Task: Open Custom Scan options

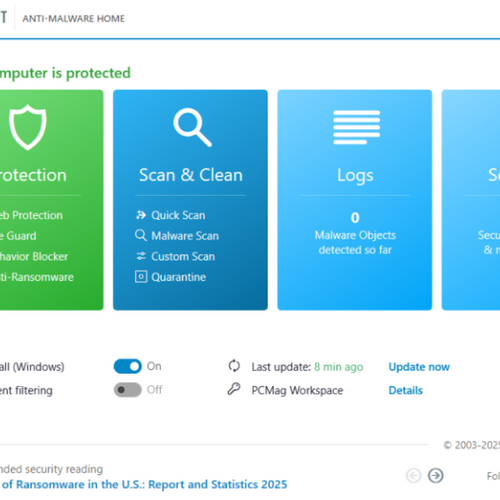Action: pyautogui.click(x=183, y=256)
